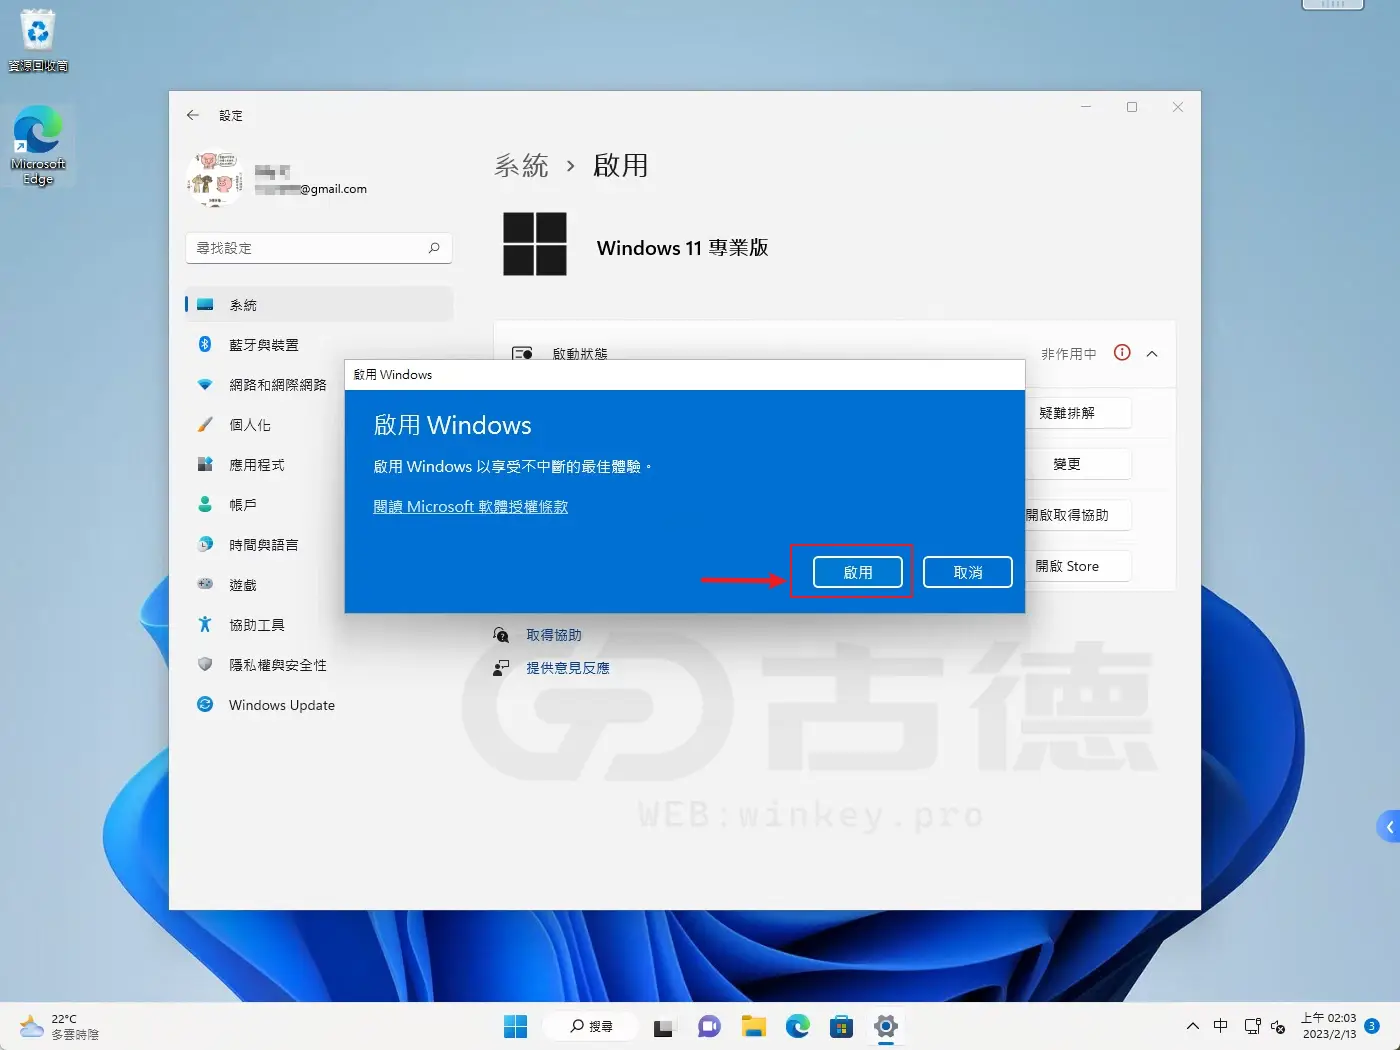Click the 取消 button in the dialog
1400x1050 pixels.
tap(967, 572)
